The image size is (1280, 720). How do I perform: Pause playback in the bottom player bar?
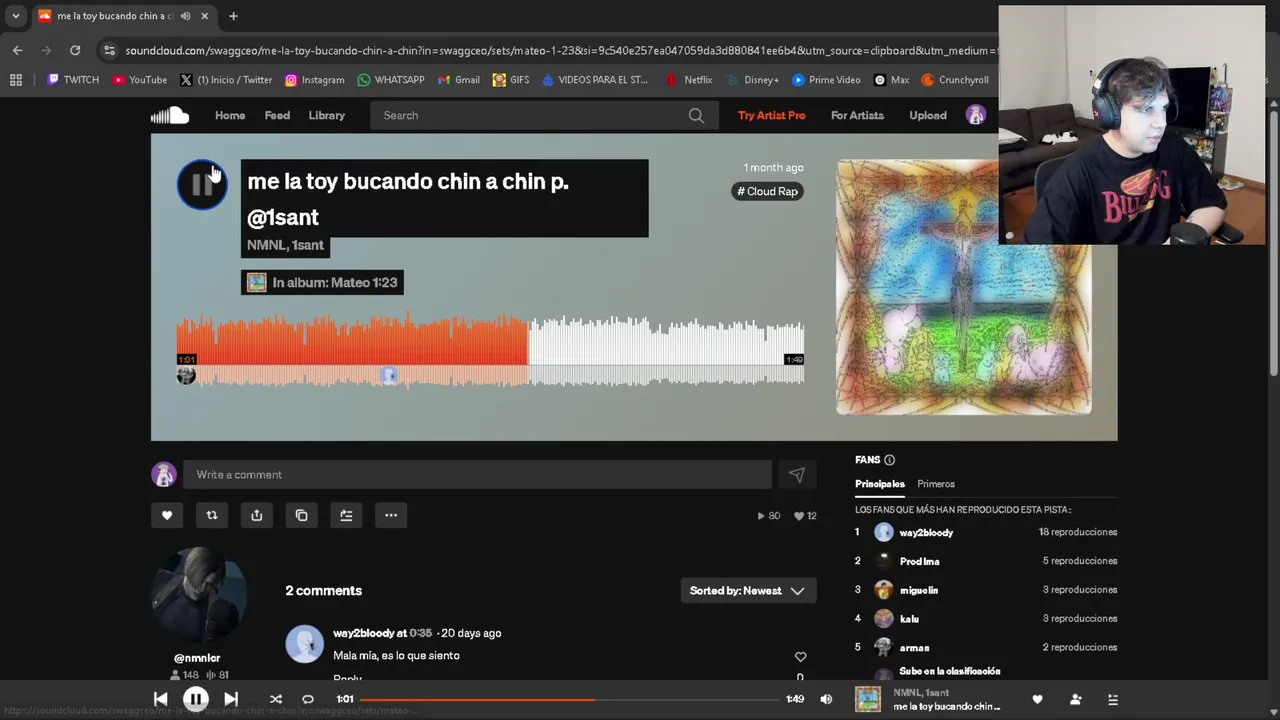pos(196,699)
